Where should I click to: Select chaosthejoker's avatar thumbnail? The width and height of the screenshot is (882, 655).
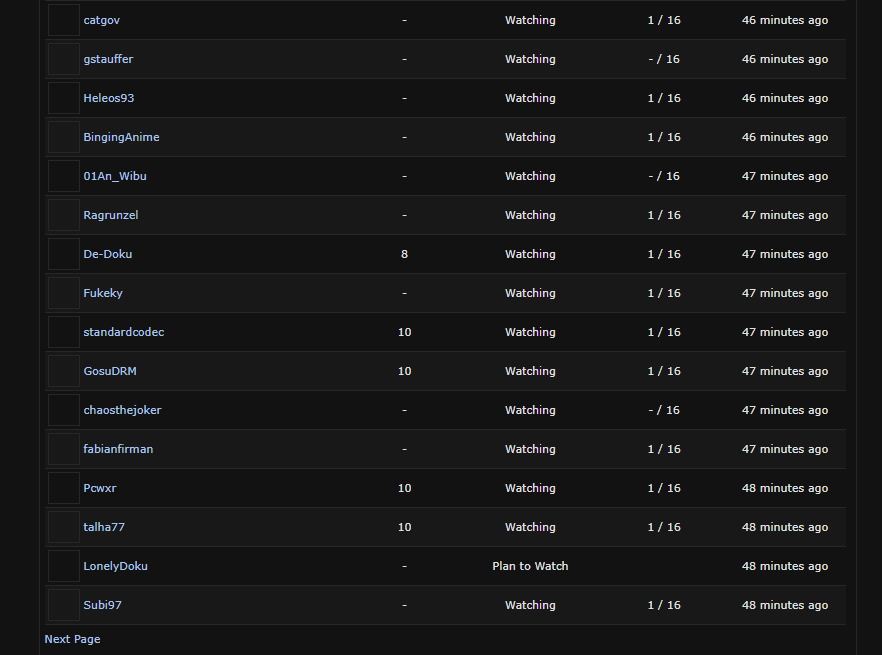[64, 410]
